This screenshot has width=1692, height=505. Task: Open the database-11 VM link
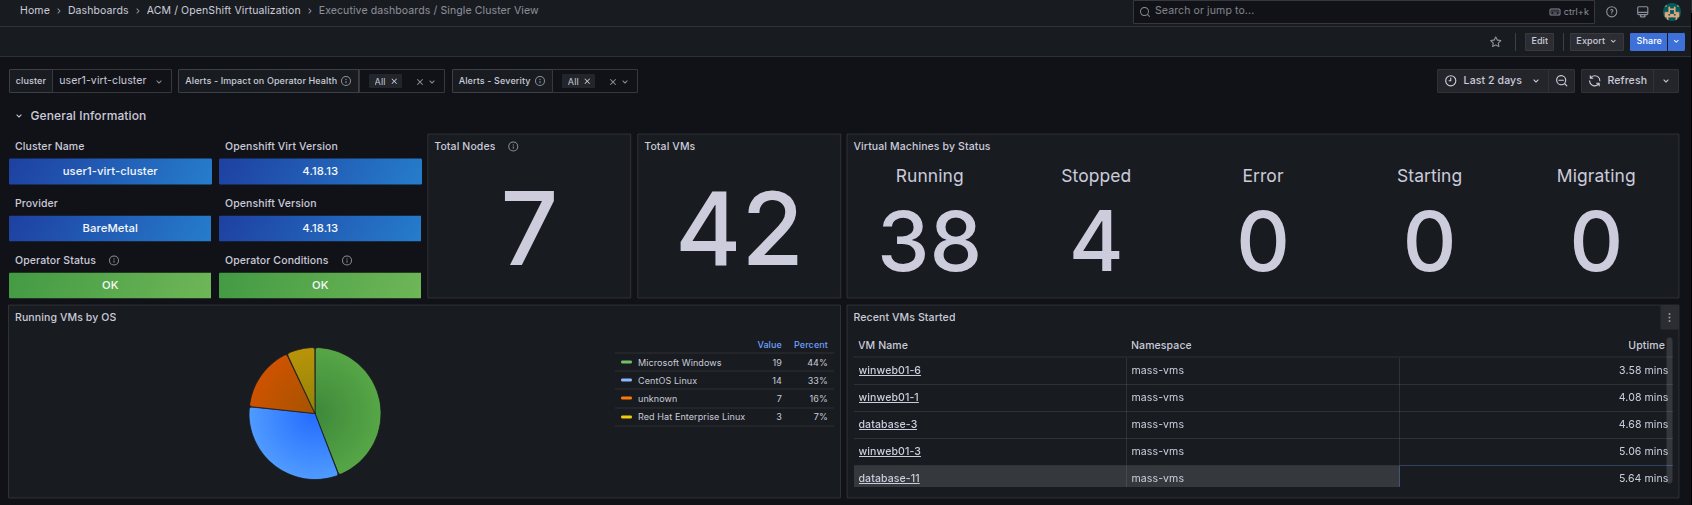coord(889,478)
